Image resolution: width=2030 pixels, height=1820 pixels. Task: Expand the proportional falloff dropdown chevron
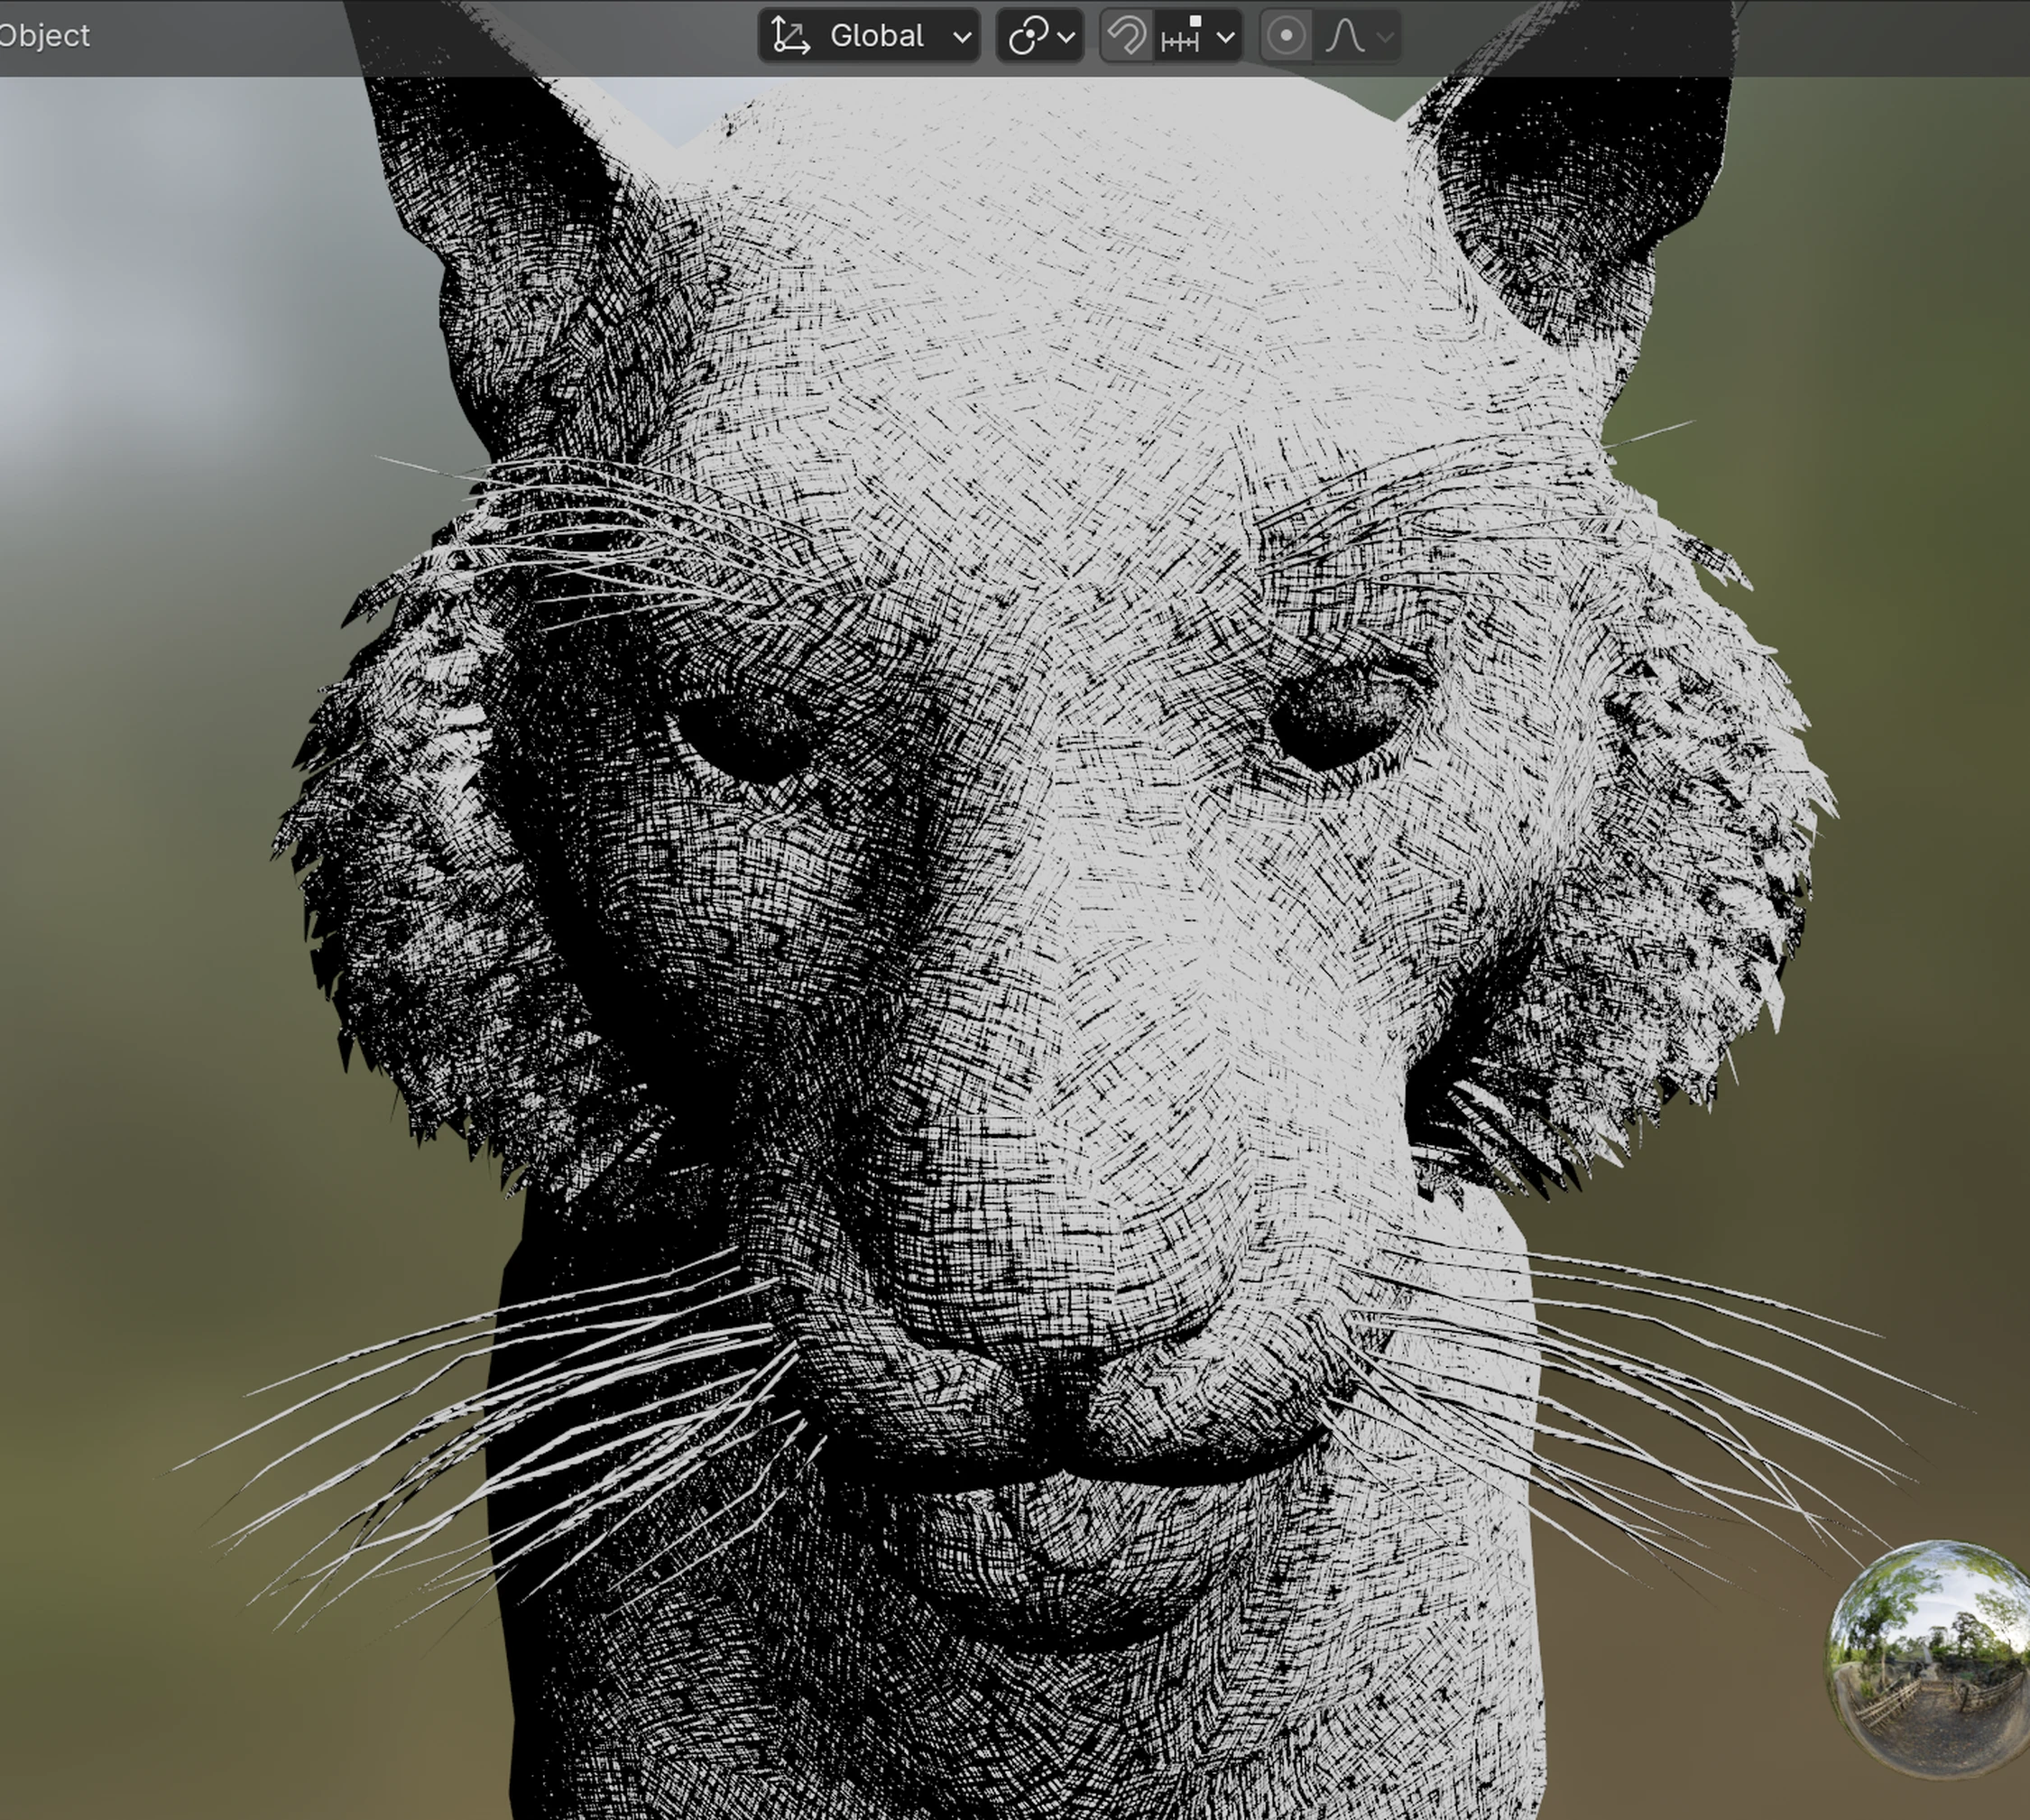click(x=1385, y=38)
